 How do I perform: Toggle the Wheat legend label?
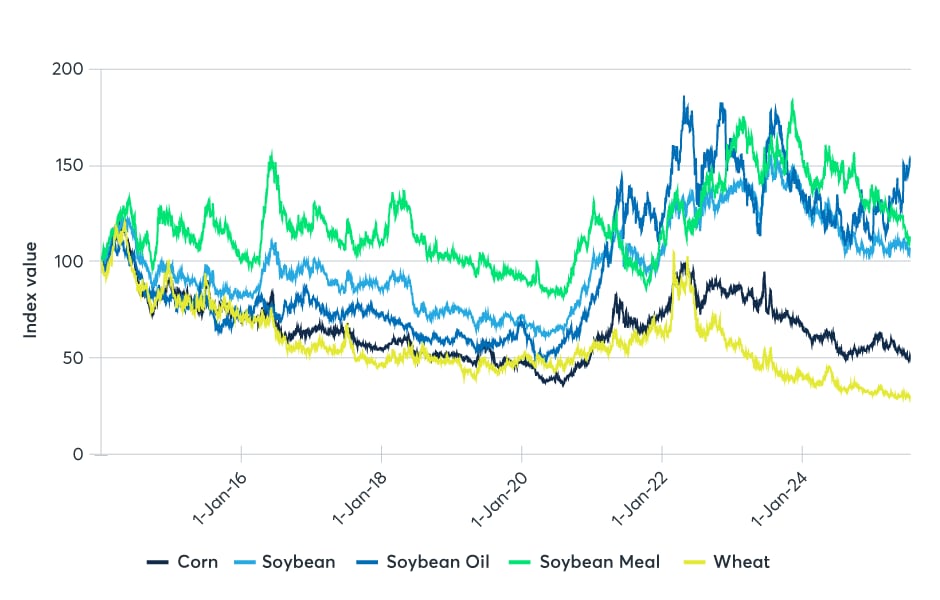741,562
